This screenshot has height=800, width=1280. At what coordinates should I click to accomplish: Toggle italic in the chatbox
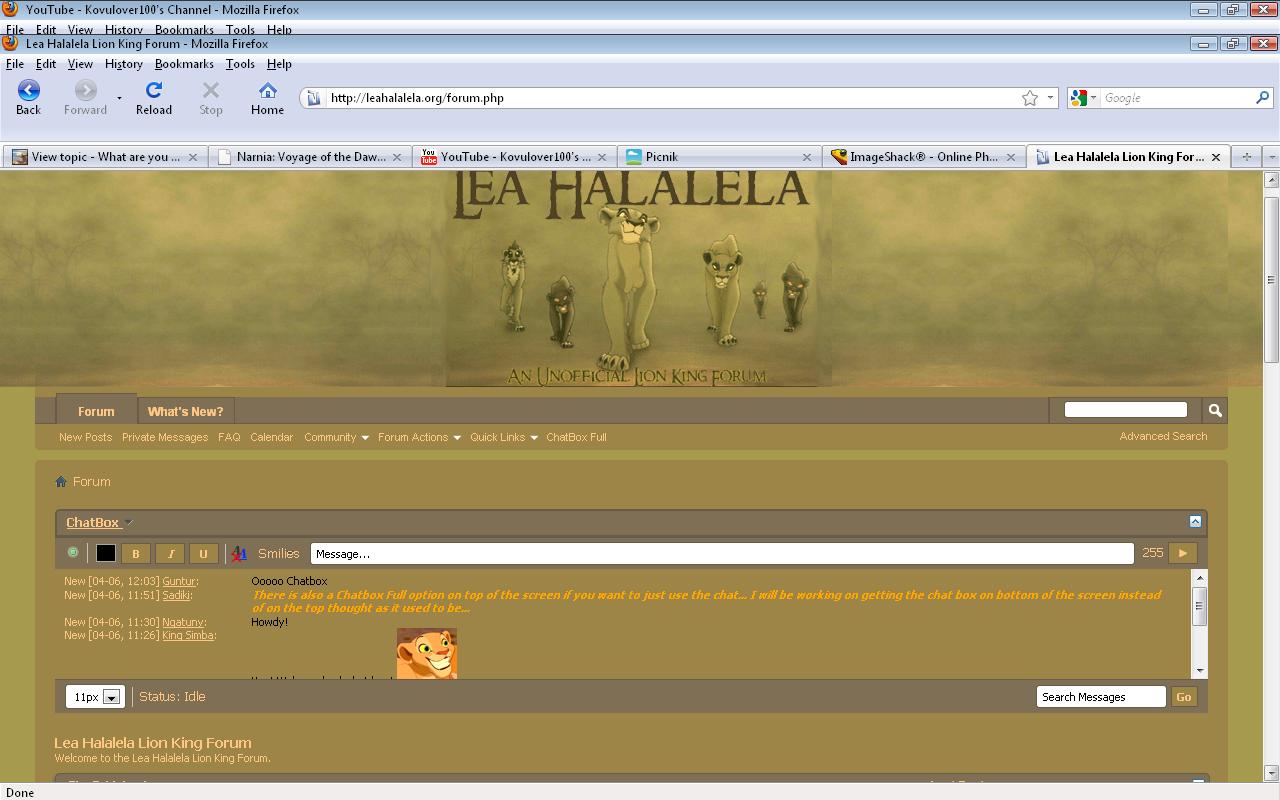click(170, 553)
